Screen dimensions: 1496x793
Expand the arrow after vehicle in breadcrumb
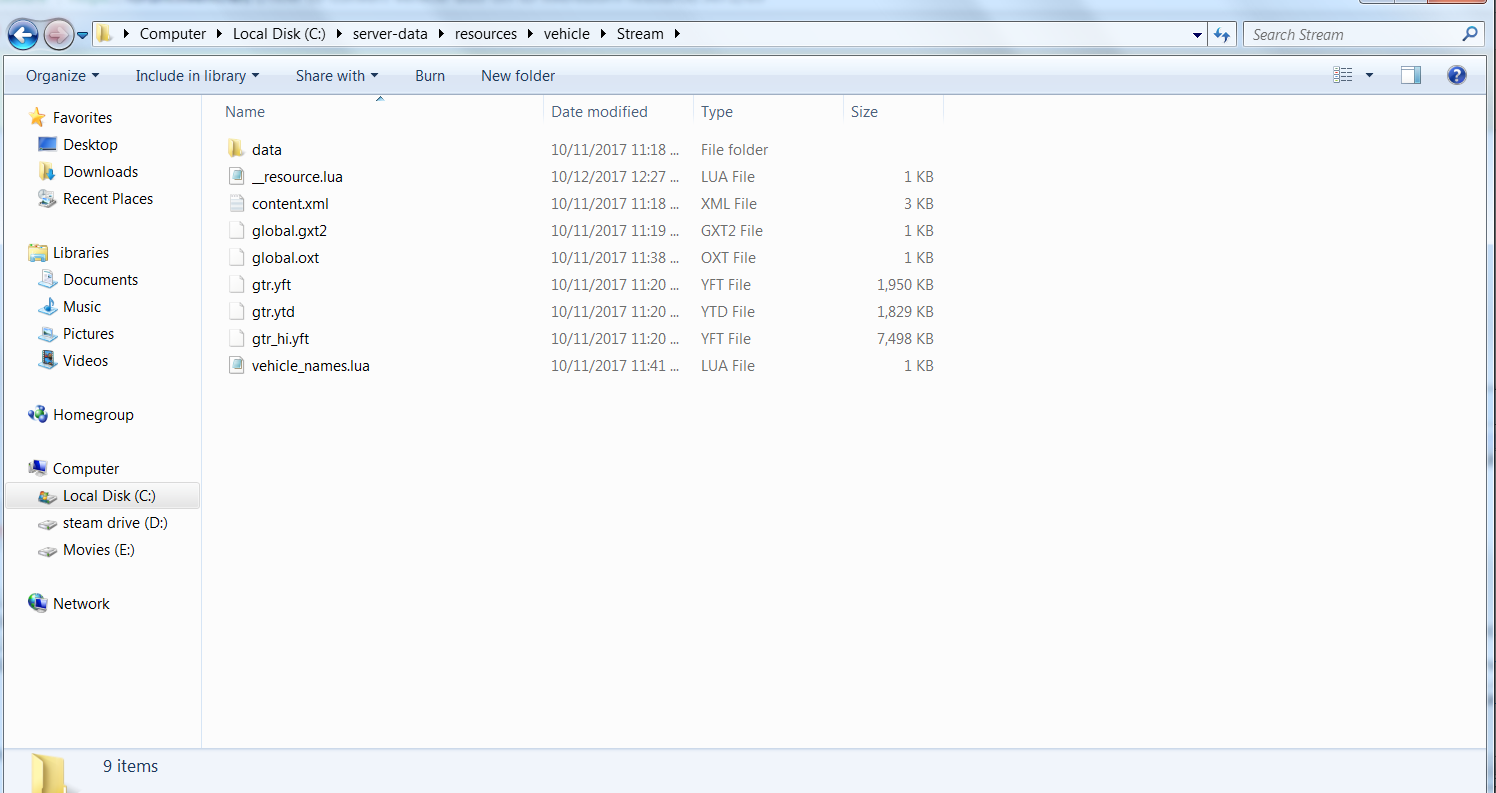(603, 34)
